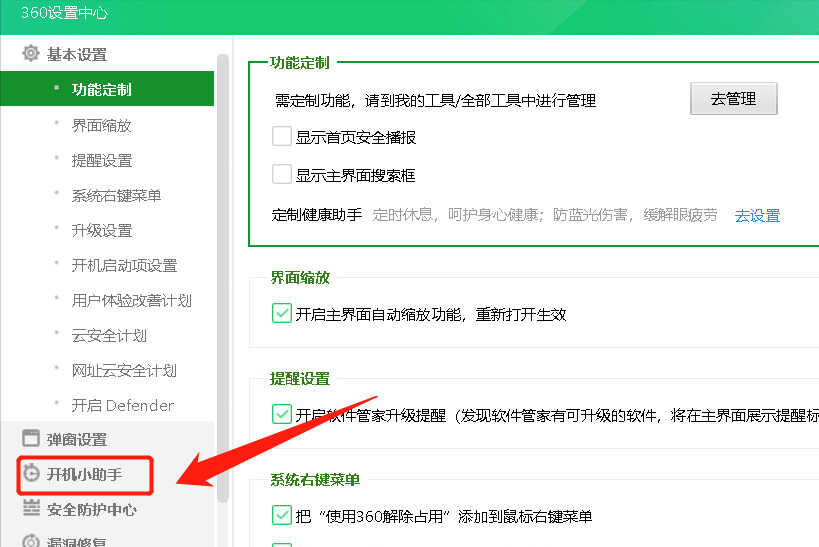Open 开机启动项设置 sidebar item
This screenshot has width=819, height=547.
coord(124,265)
